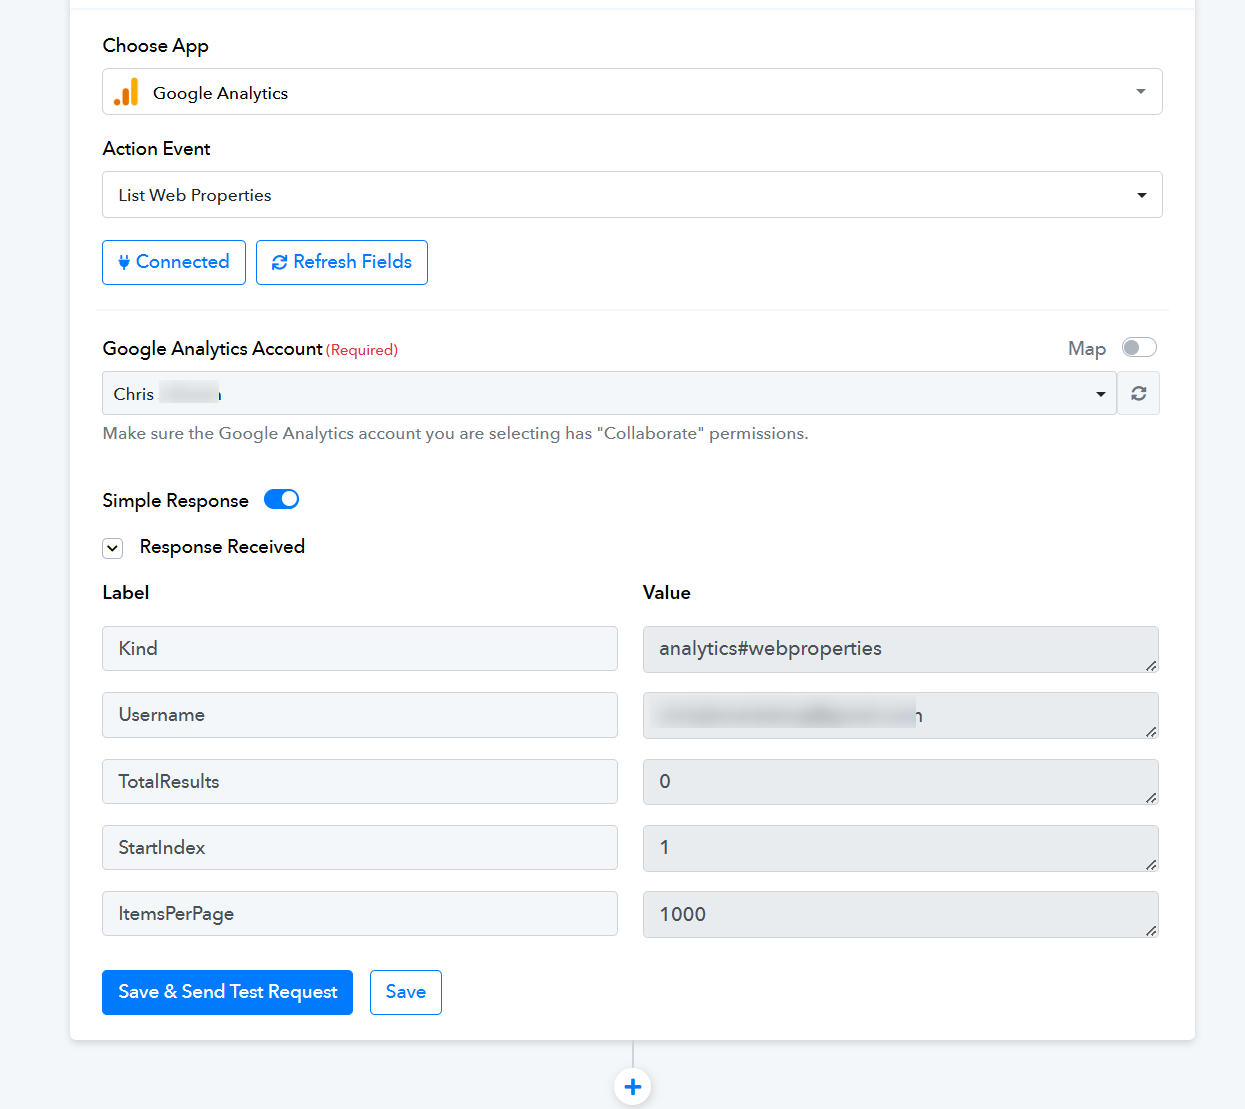Click the Refresh Fields button
1245x1109 pixels.
(x=342, y=262)
